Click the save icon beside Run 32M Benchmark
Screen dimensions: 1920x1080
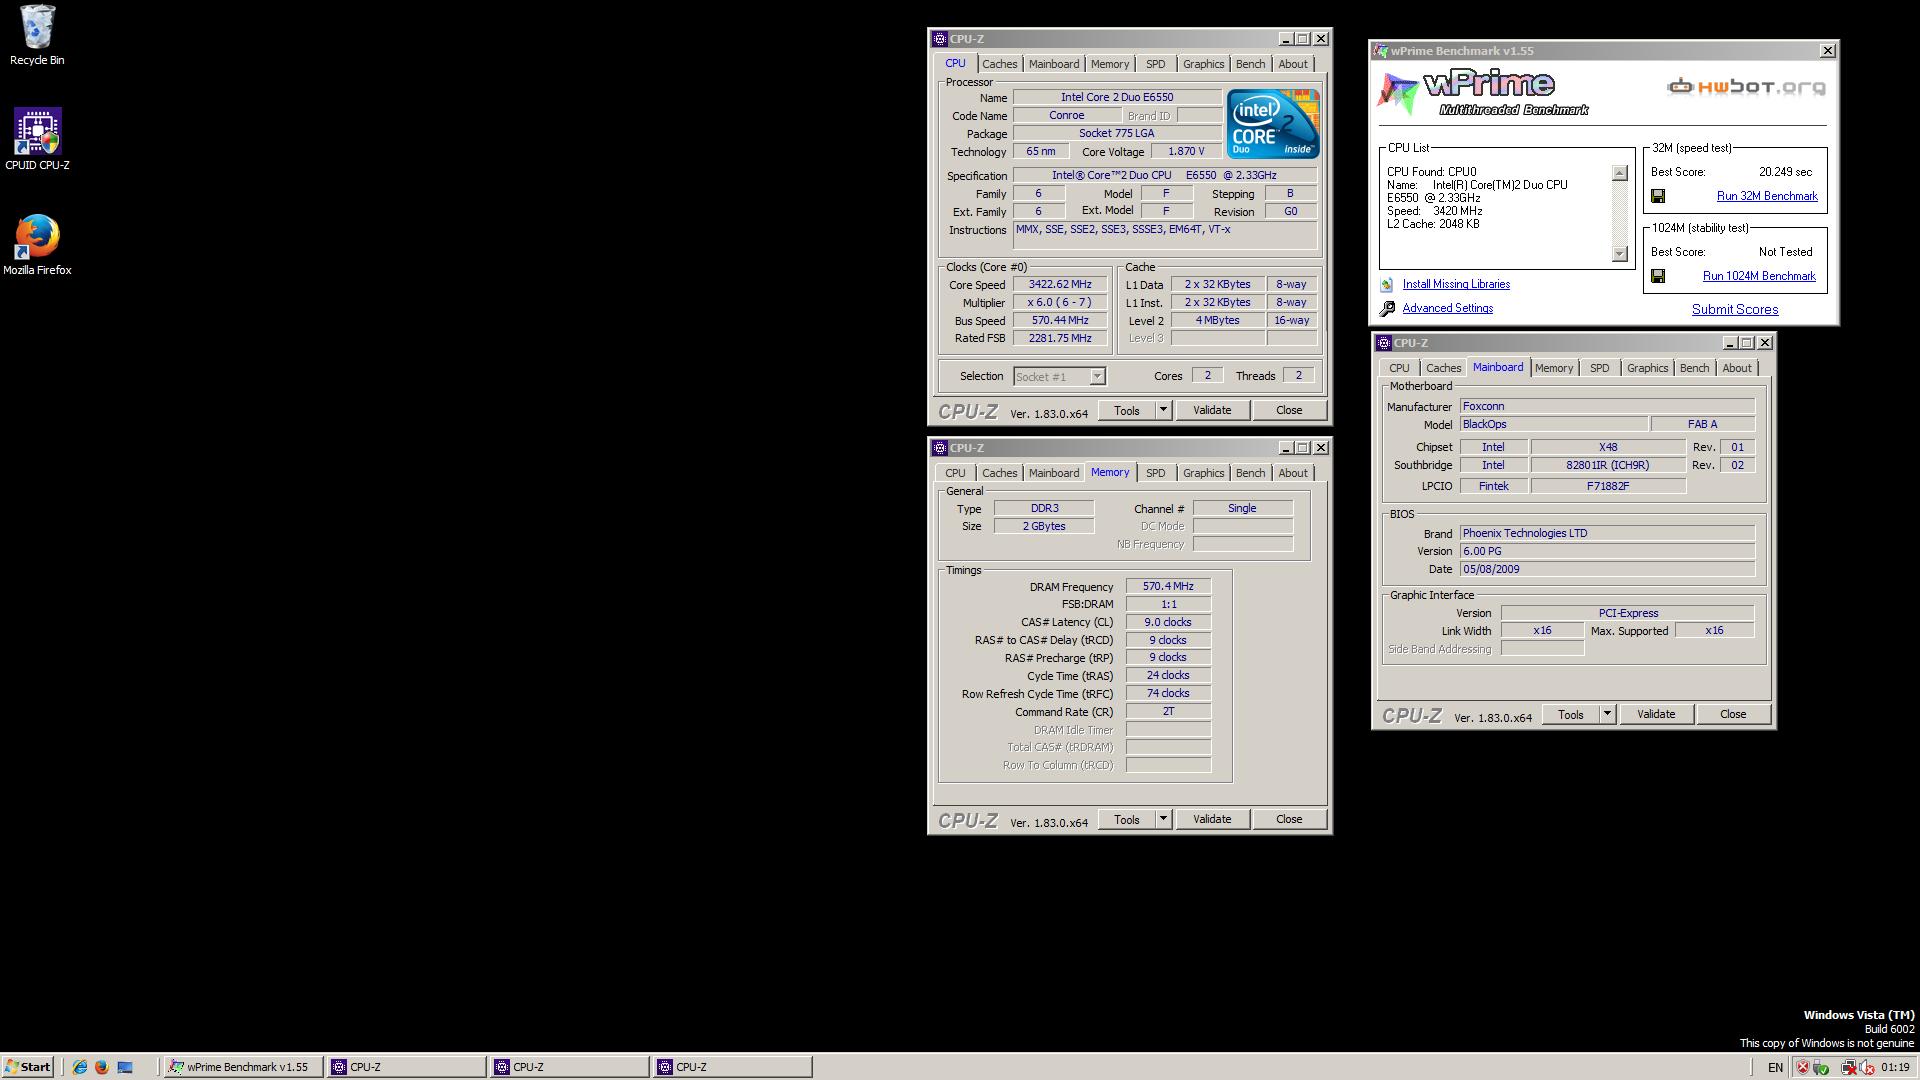click(x=1658, y=196)
